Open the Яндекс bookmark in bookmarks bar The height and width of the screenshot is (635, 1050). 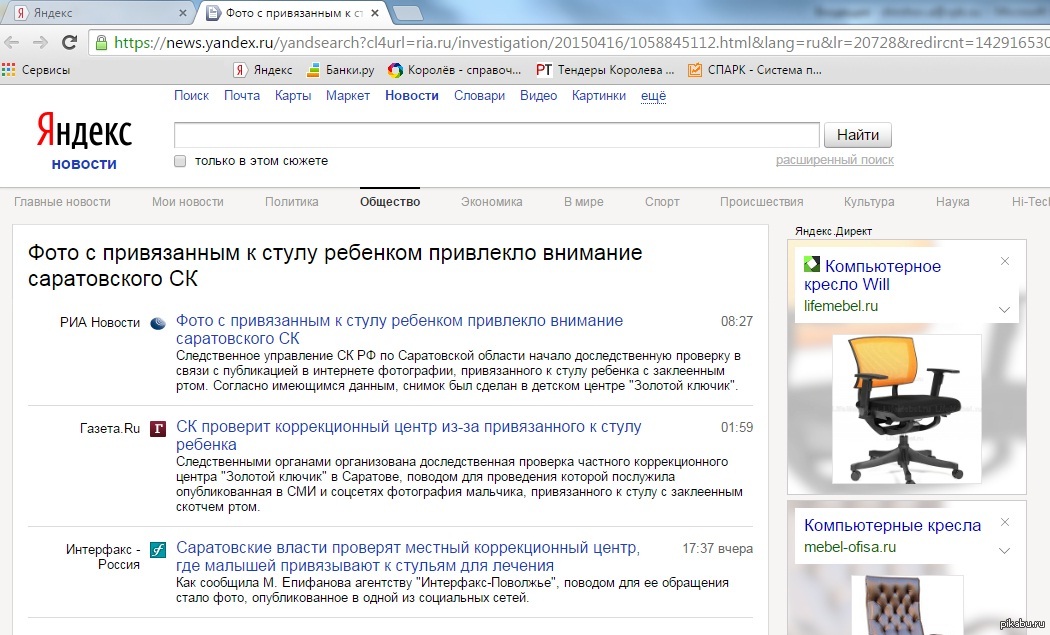point(262,70)
